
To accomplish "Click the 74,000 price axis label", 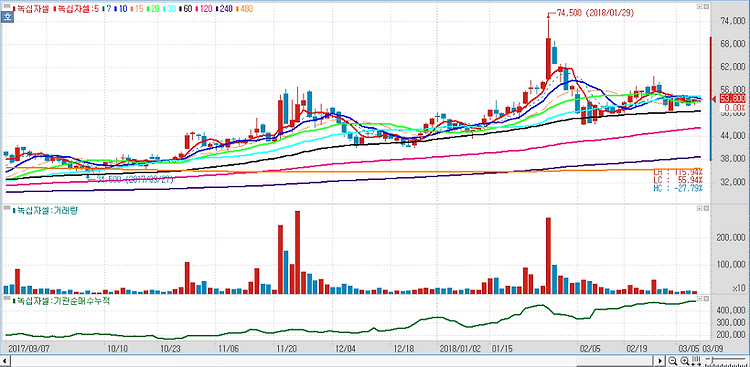I will [733, 21].
